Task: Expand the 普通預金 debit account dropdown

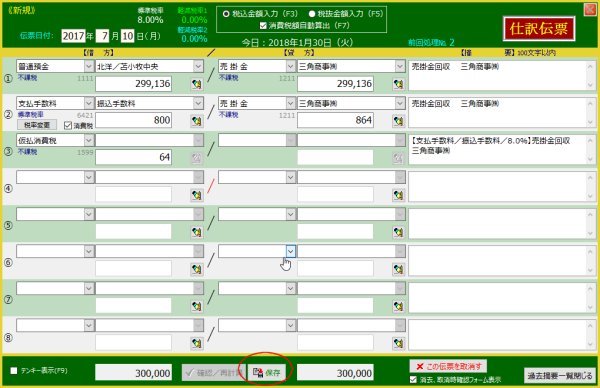Action: coord(89,66)
